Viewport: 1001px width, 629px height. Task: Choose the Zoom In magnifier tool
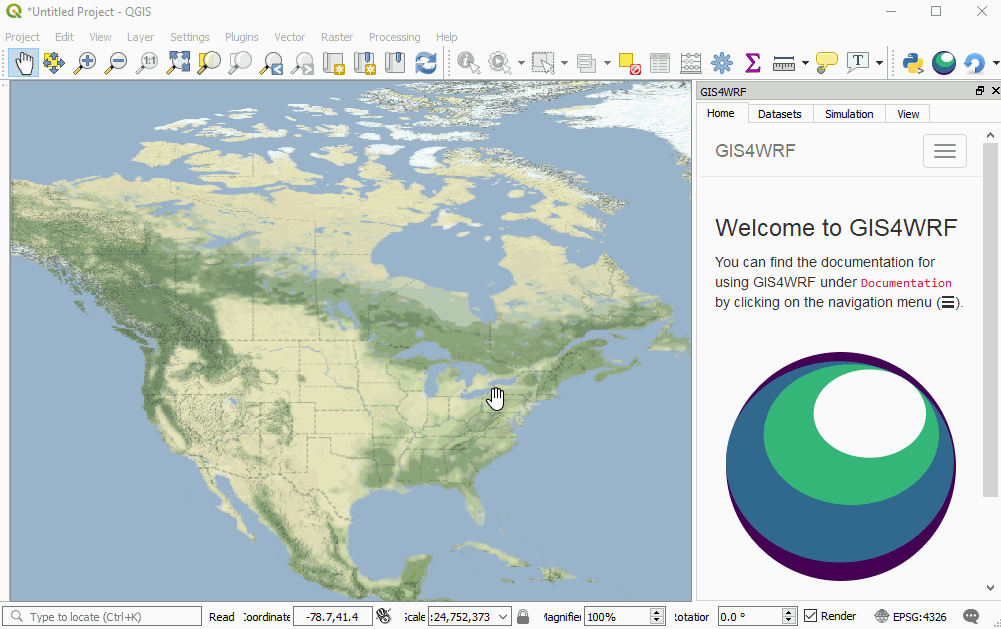(85, 63)
